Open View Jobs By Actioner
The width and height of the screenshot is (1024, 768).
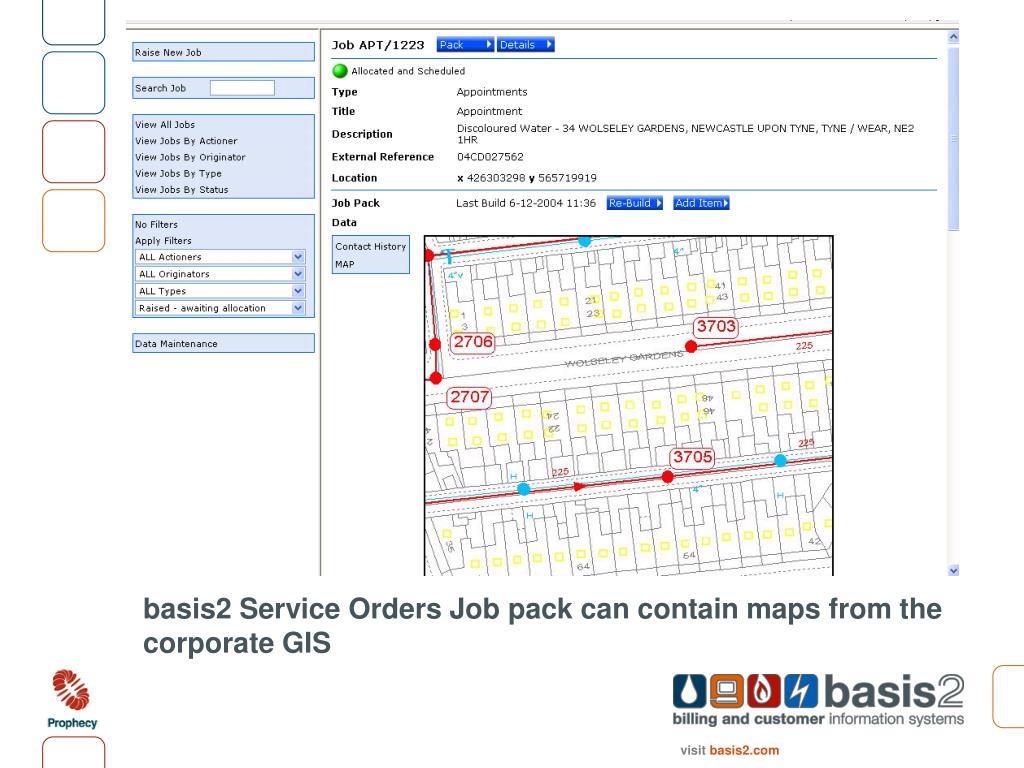click(186, 140)
